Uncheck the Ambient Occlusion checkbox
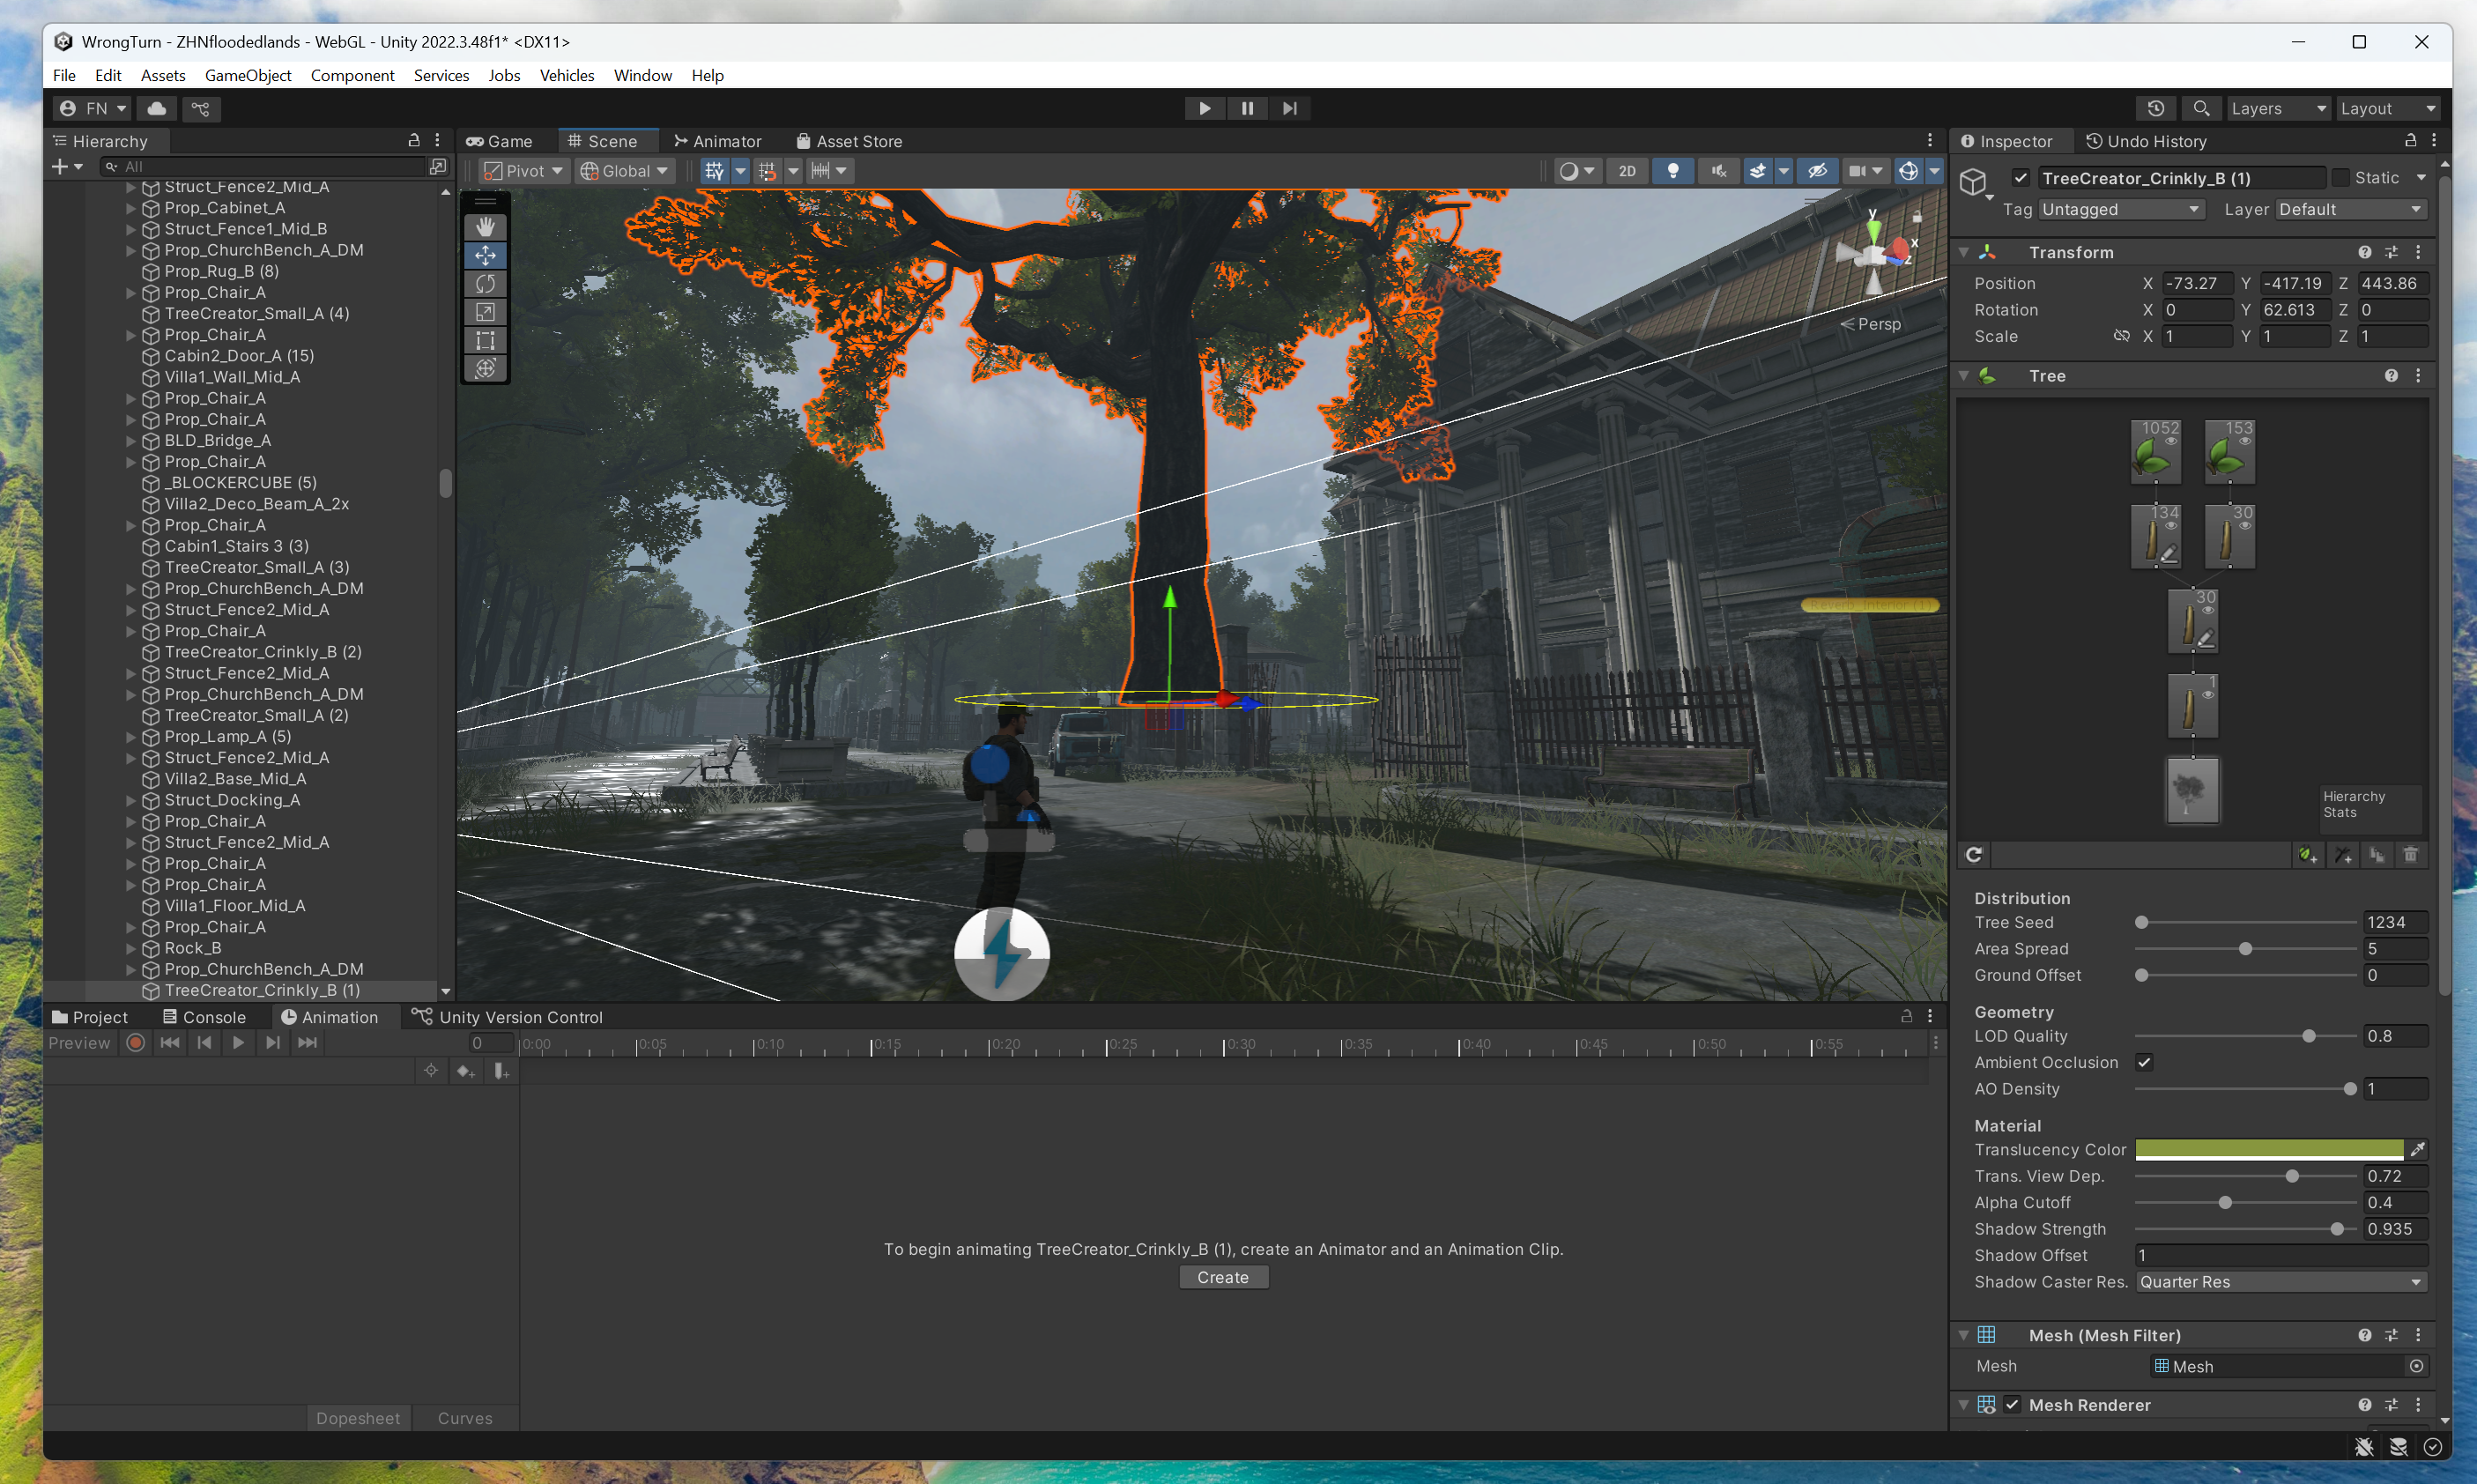 click(x=2144, y=1062)
